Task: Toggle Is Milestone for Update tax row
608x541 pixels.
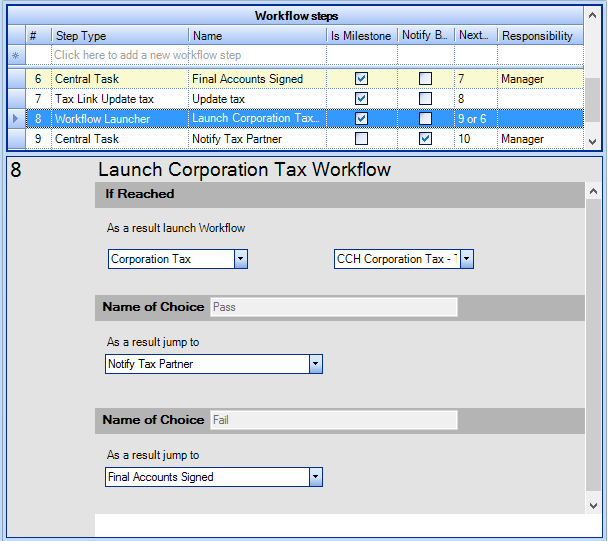Action: [x=361, y=99]
